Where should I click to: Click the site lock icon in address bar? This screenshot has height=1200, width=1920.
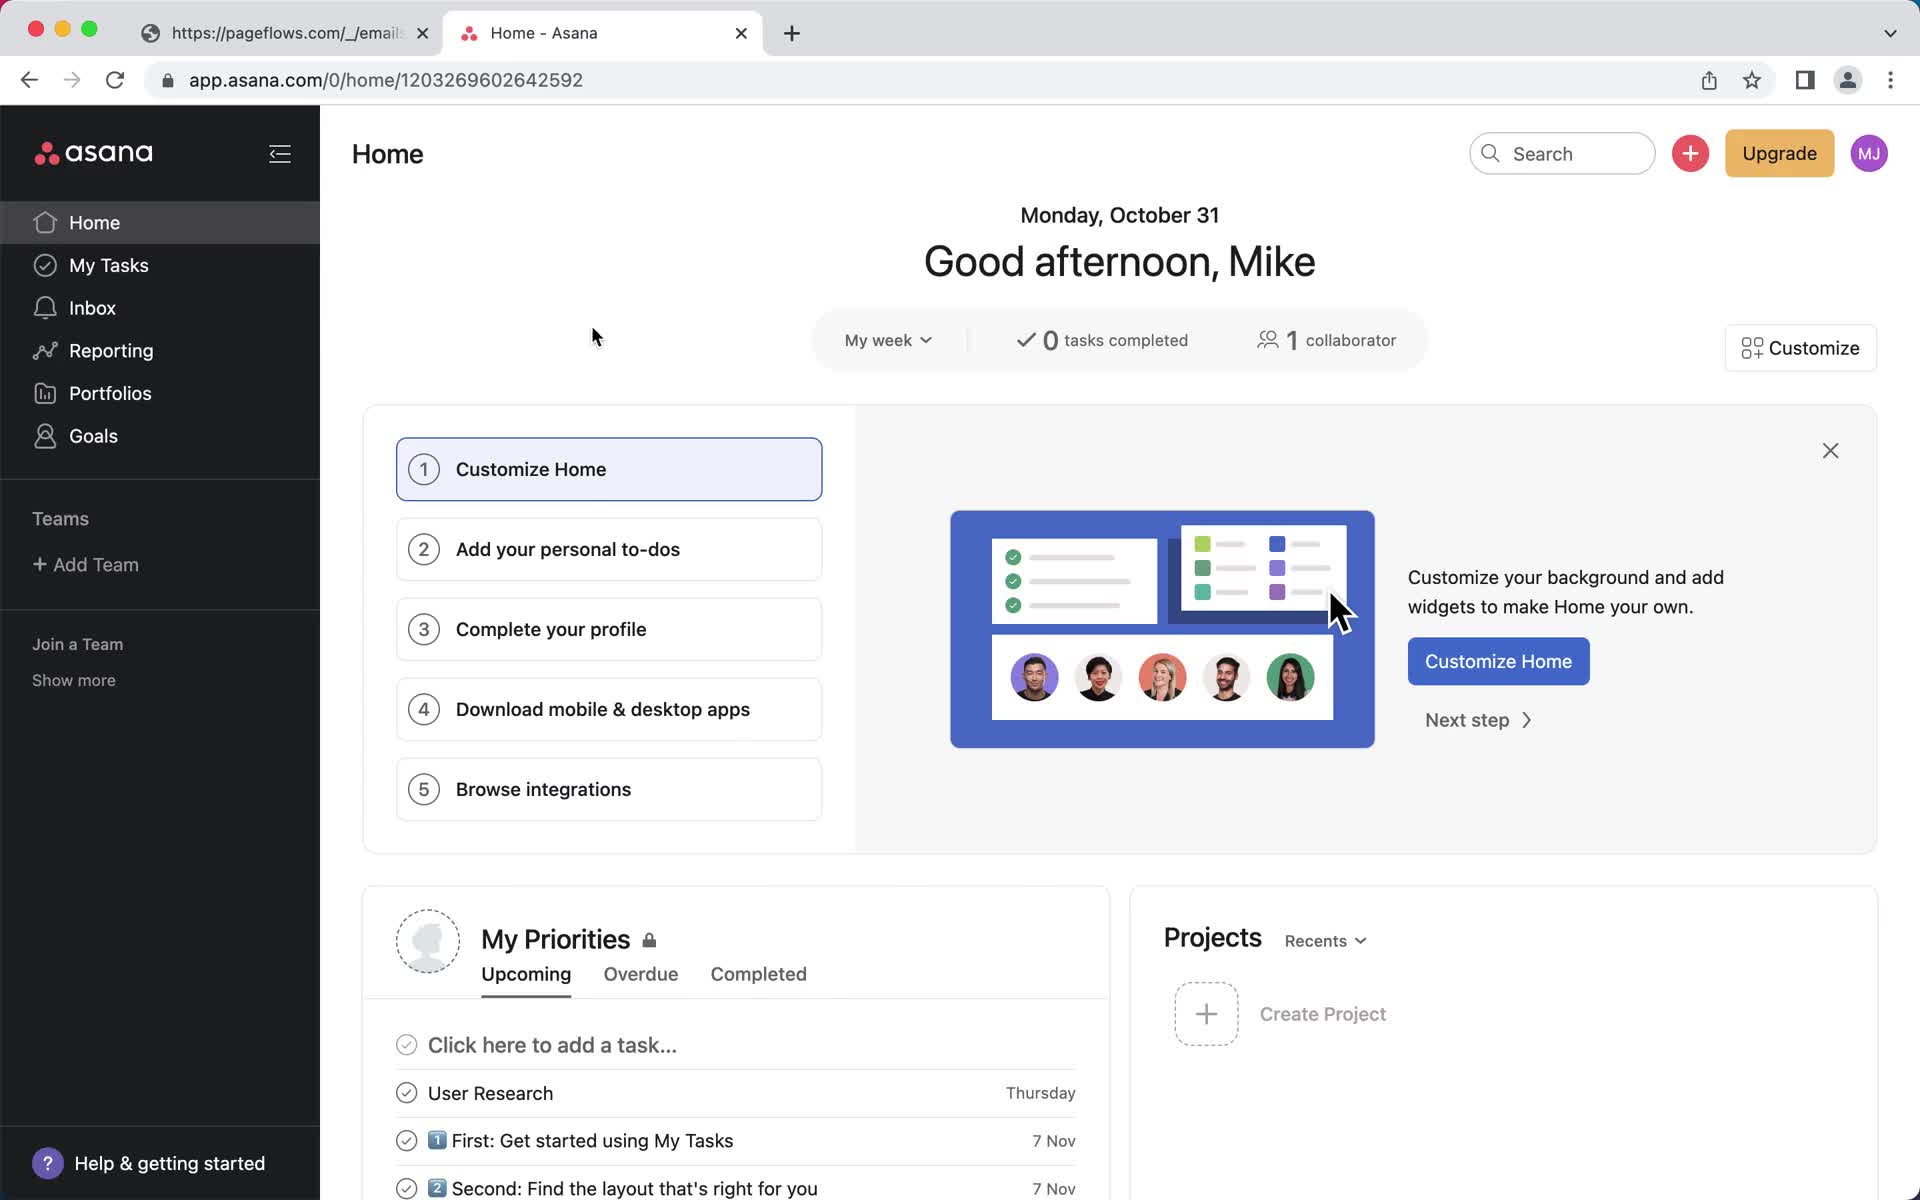click(168, 80)
